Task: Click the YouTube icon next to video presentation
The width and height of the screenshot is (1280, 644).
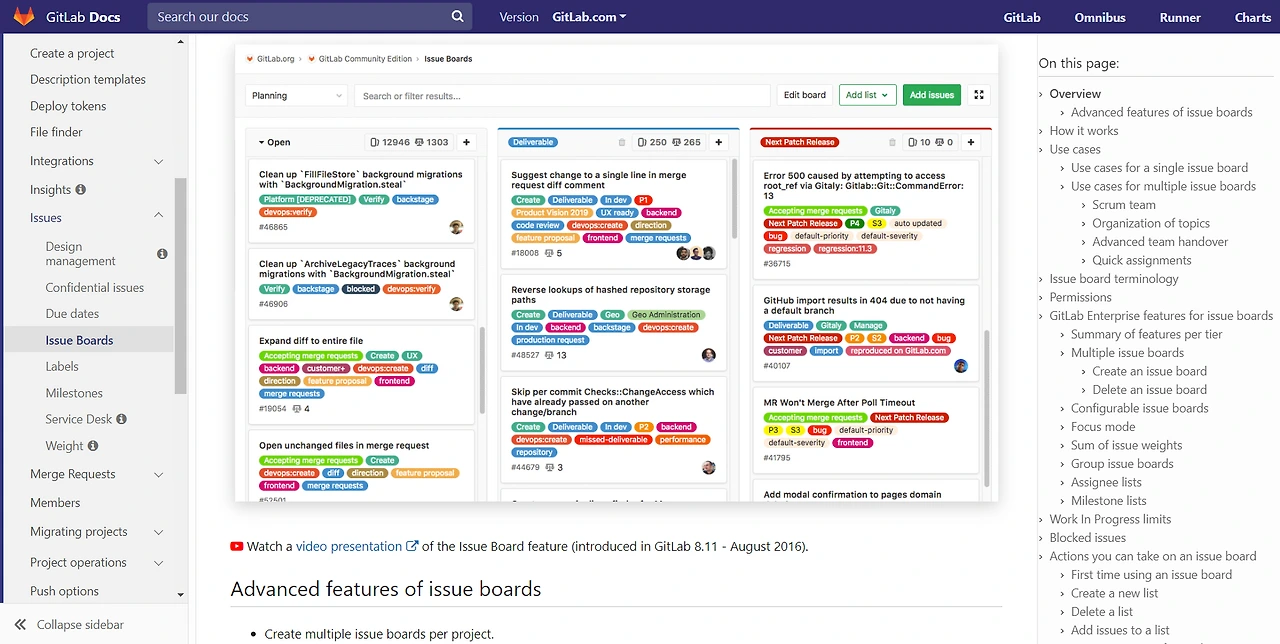Action: pos(236,546)
